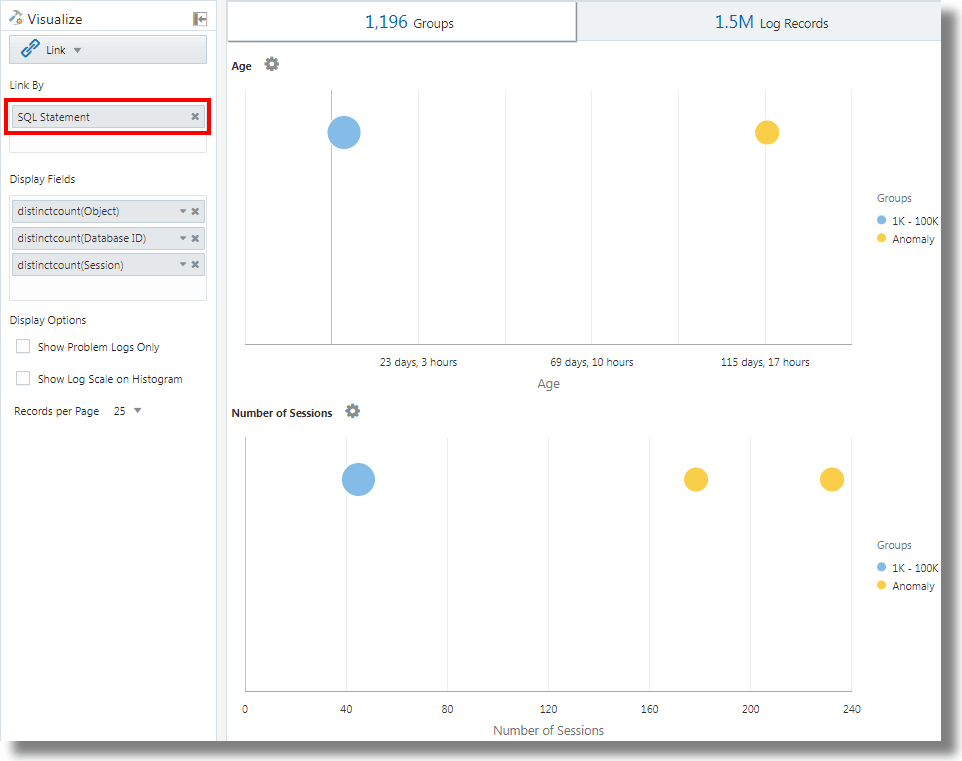Expand the distinctcount(Session) field options arrow
This screenshot has width=962, height=761.
pyautogui.click(x=183, y=265)
